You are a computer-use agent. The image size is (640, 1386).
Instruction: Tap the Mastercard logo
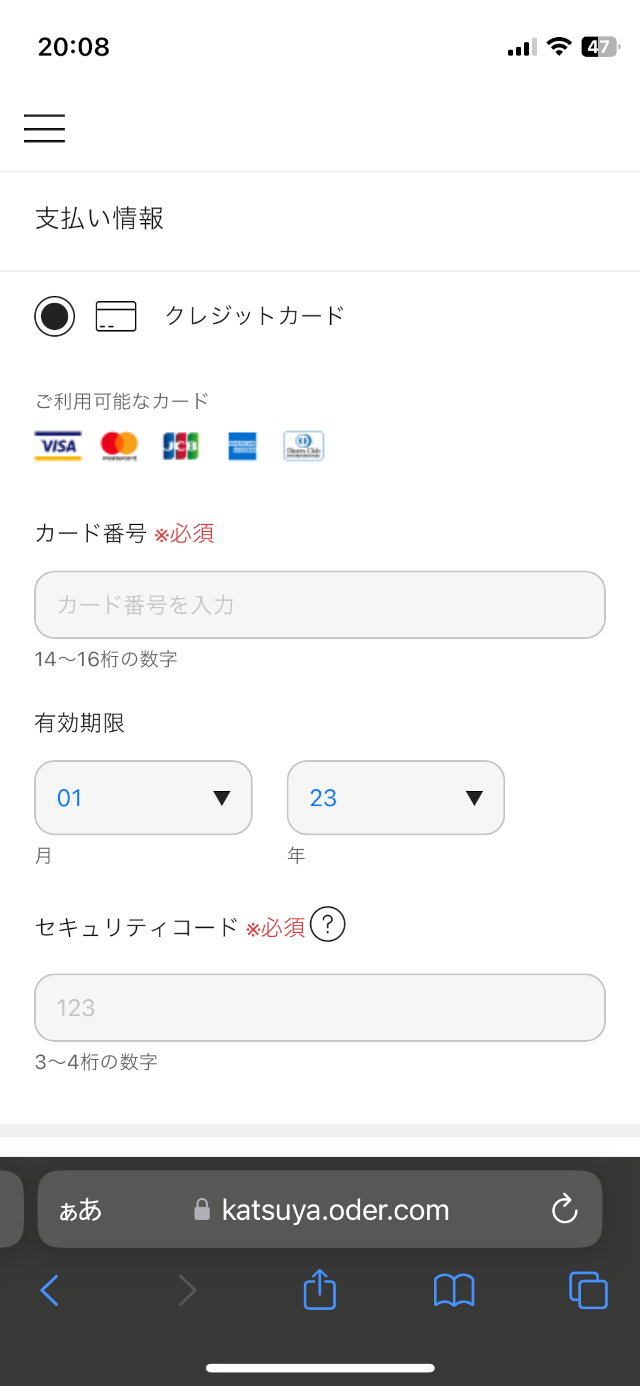pos(119,446)
